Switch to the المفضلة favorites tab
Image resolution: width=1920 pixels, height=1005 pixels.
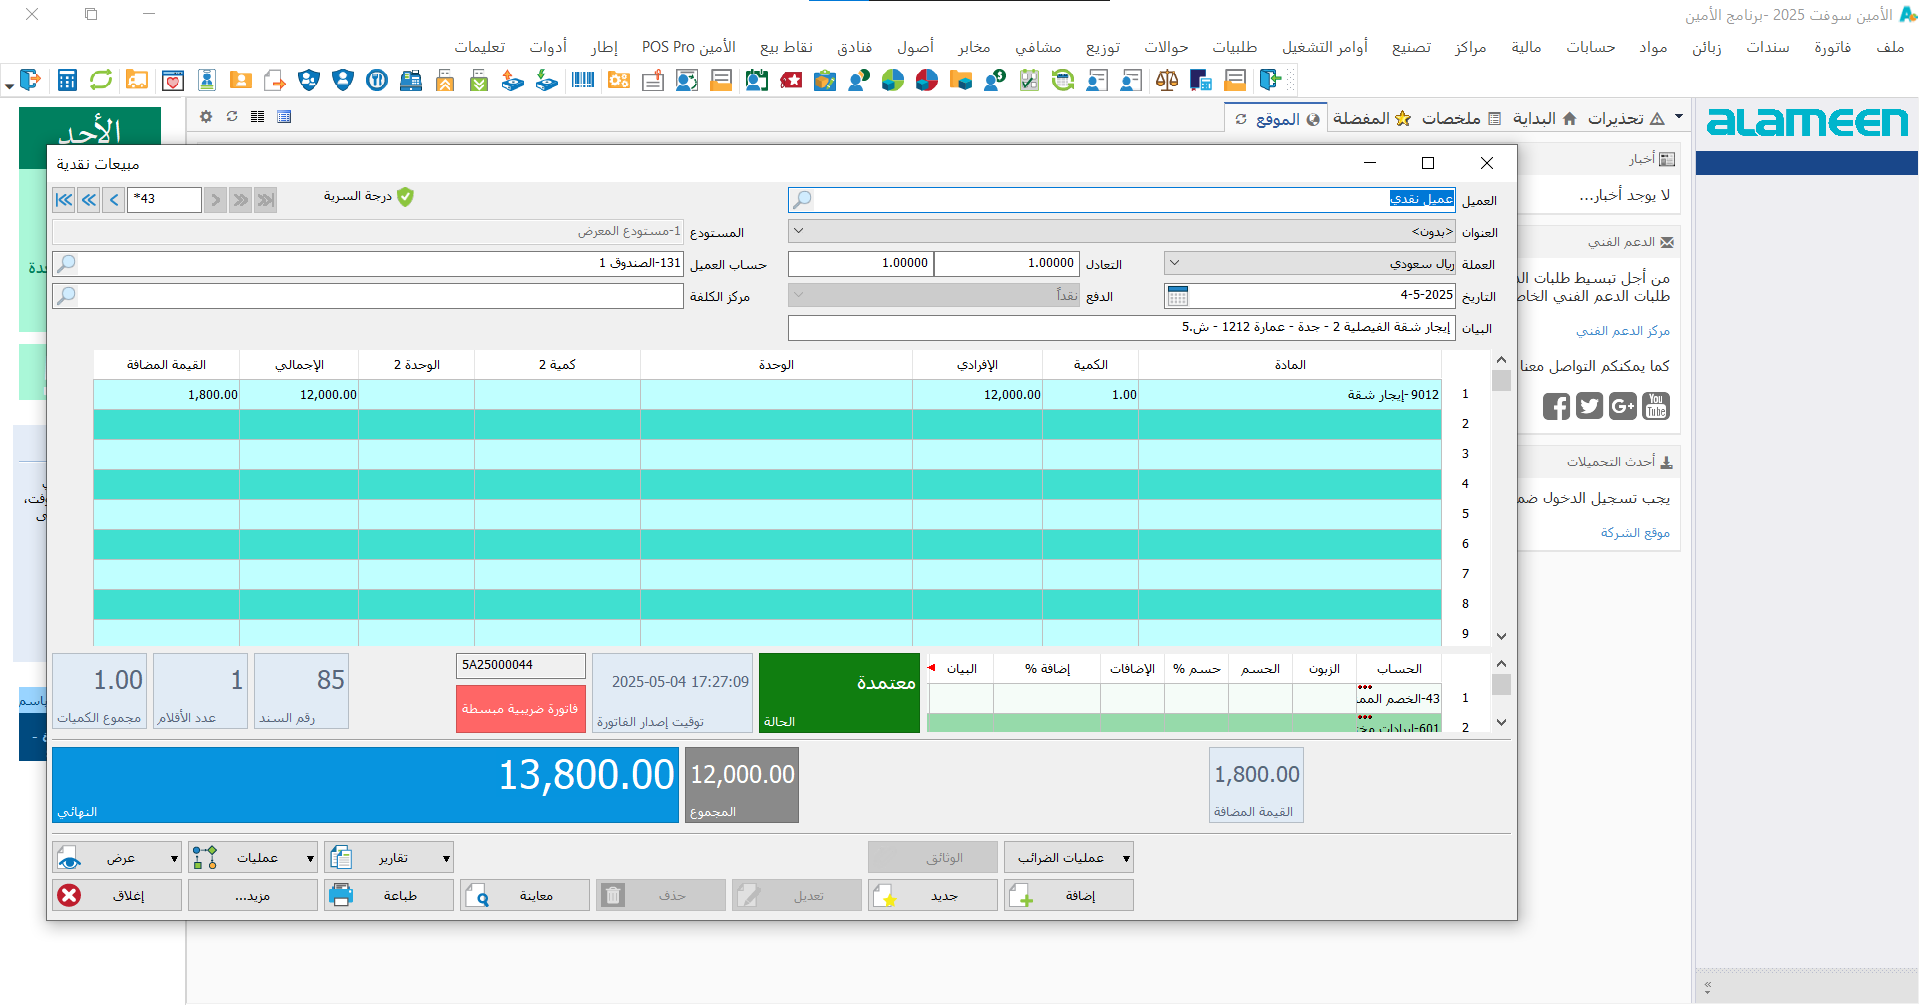[1371, 119]
